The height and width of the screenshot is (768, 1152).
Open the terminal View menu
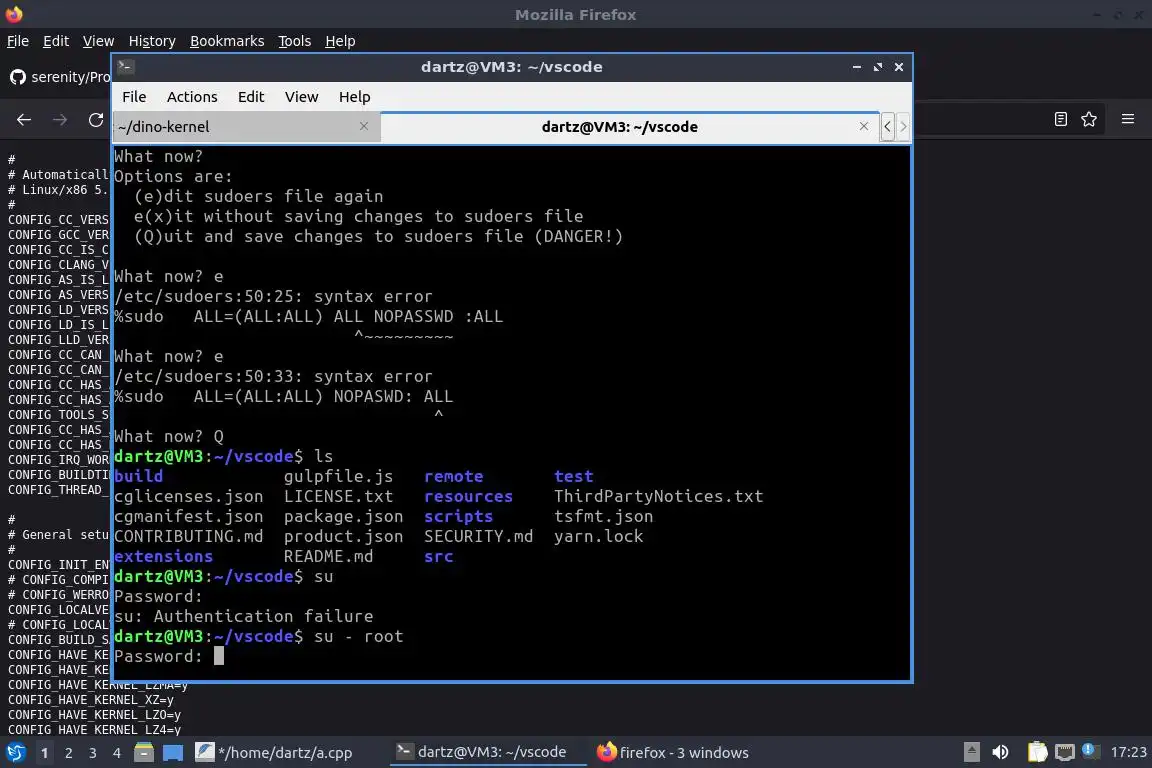tap(301, 97)
